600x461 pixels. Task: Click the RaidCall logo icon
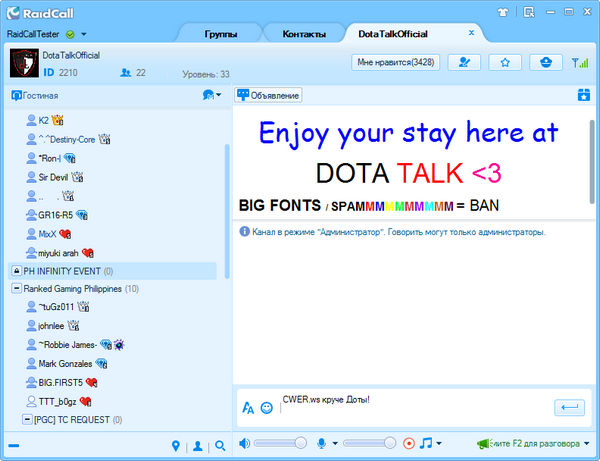pyautogui.click(x=13, y=13)
